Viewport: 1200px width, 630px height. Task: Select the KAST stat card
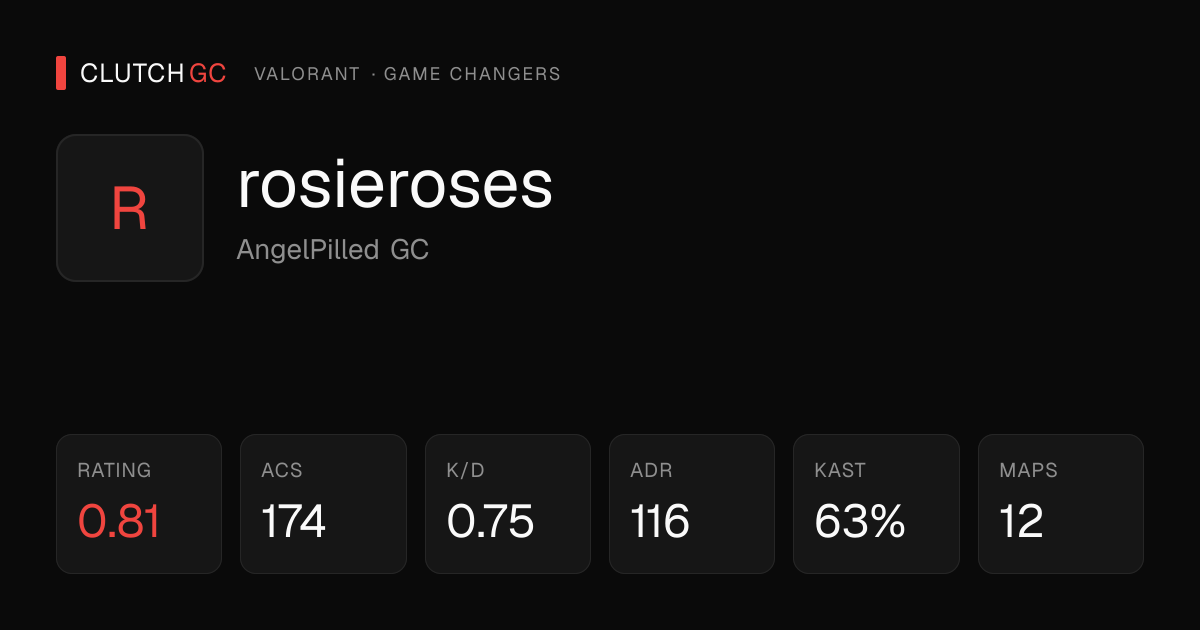click(876, 504)
